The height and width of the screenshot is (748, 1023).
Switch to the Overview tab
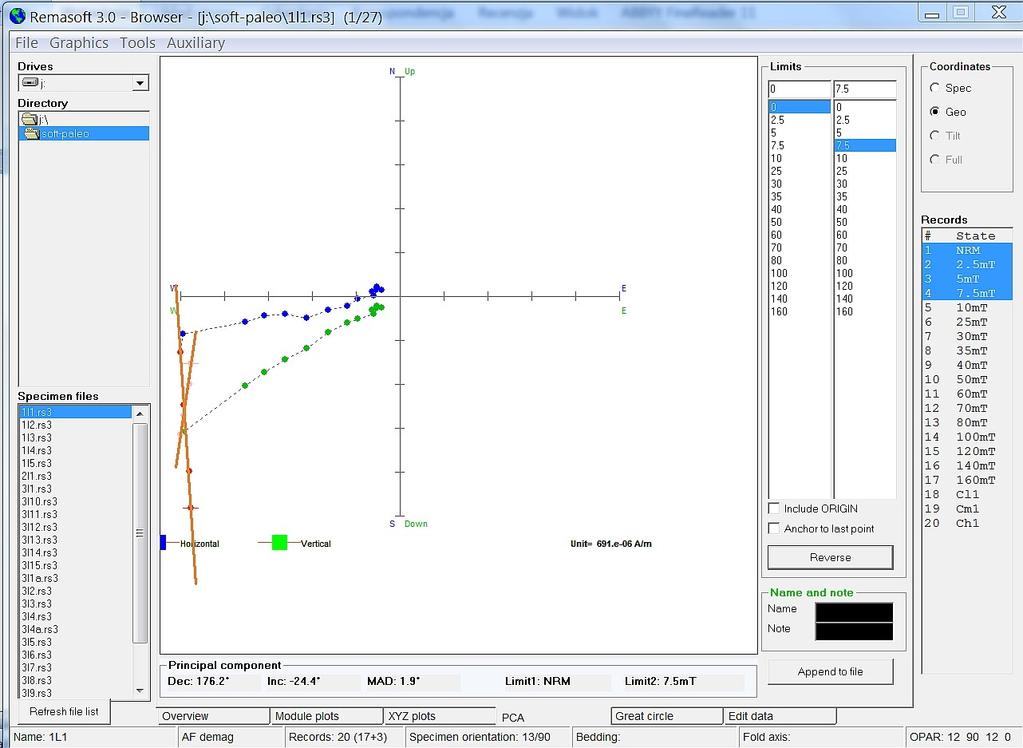[x=213, y=716]
